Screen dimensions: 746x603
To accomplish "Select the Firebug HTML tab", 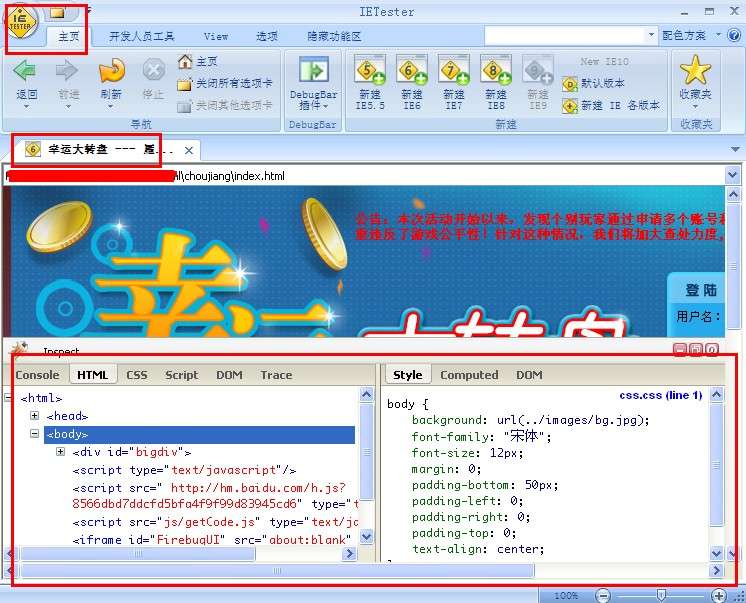I will [93, 375].
